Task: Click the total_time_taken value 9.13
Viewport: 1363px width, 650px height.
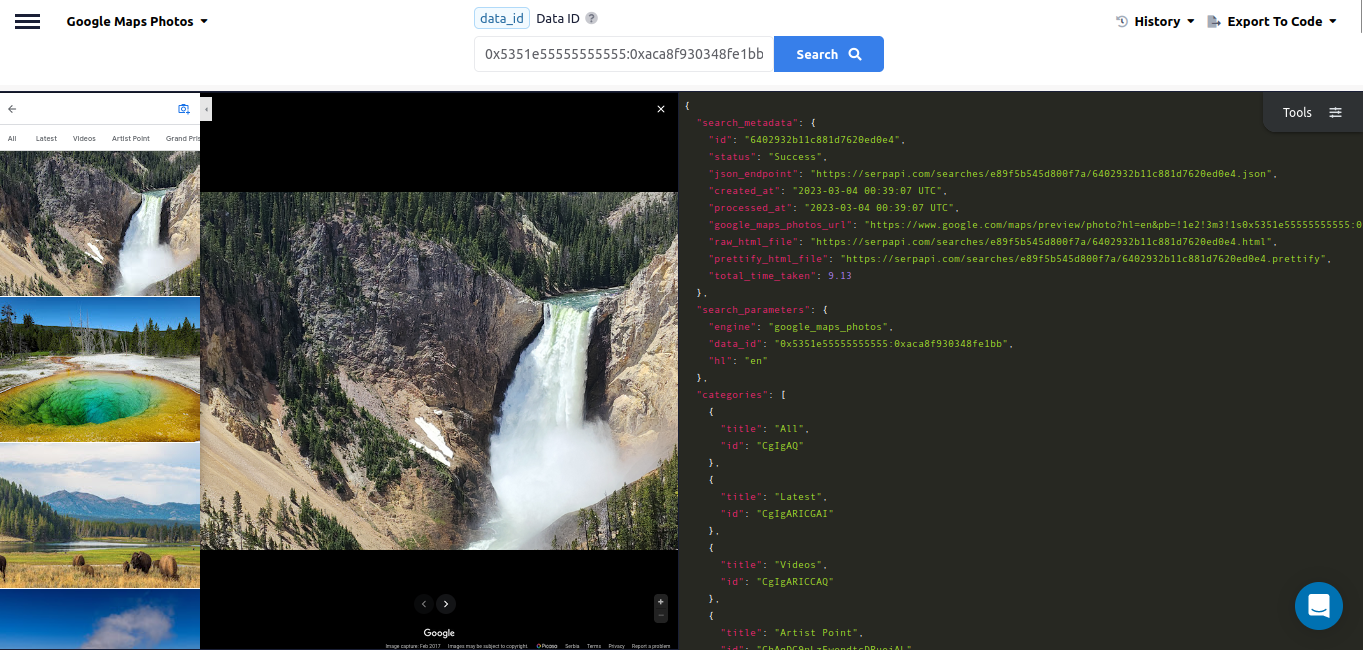Action: [839, 276]
